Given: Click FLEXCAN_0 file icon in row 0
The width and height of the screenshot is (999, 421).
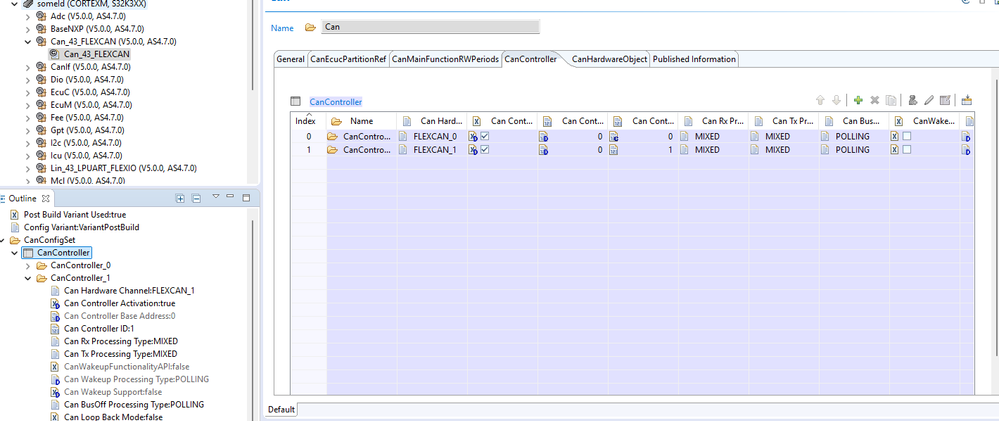Looking at the screenshot, I should click(403, 136).
